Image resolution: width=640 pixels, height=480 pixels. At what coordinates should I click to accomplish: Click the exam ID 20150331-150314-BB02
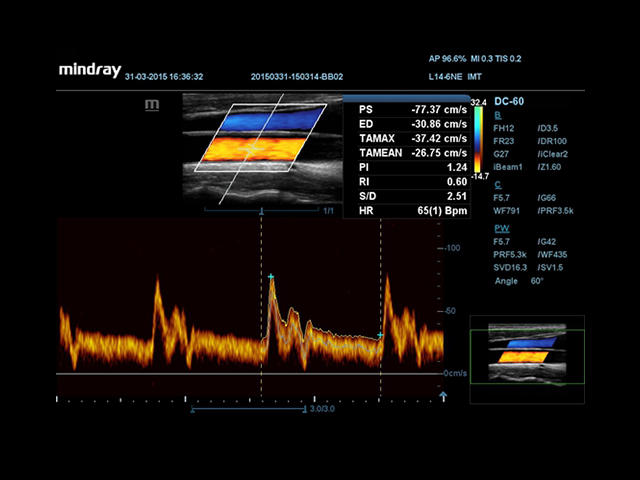tap(297, 77)
